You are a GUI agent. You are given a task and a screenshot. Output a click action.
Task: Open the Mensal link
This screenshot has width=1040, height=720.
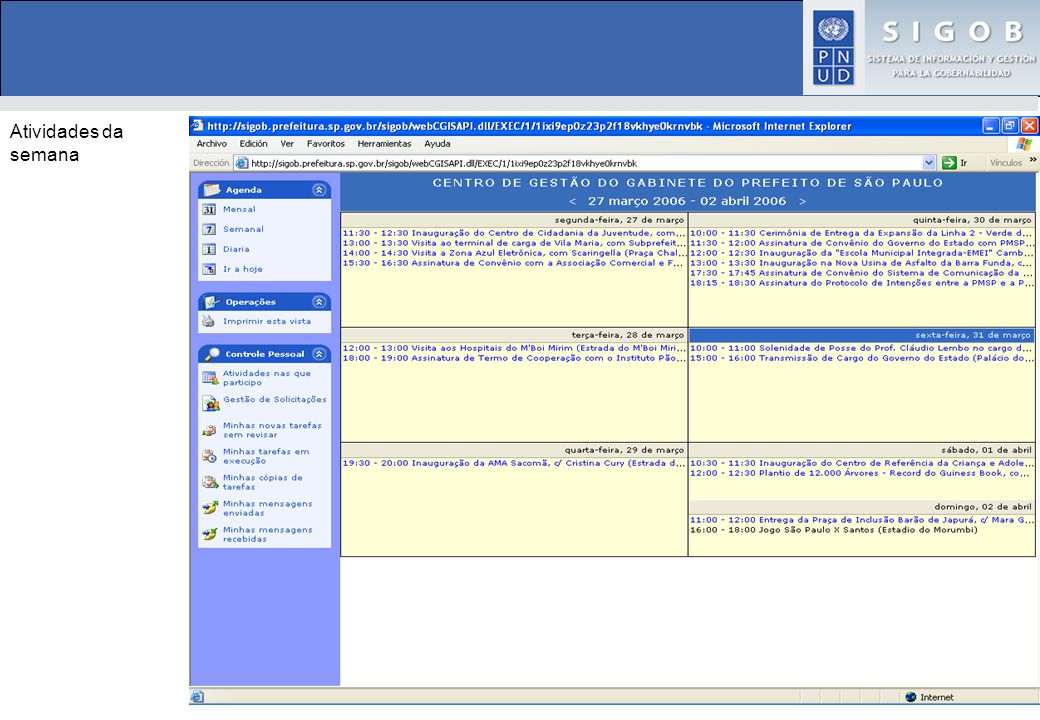pyautogui.click(x=239, y=210)
